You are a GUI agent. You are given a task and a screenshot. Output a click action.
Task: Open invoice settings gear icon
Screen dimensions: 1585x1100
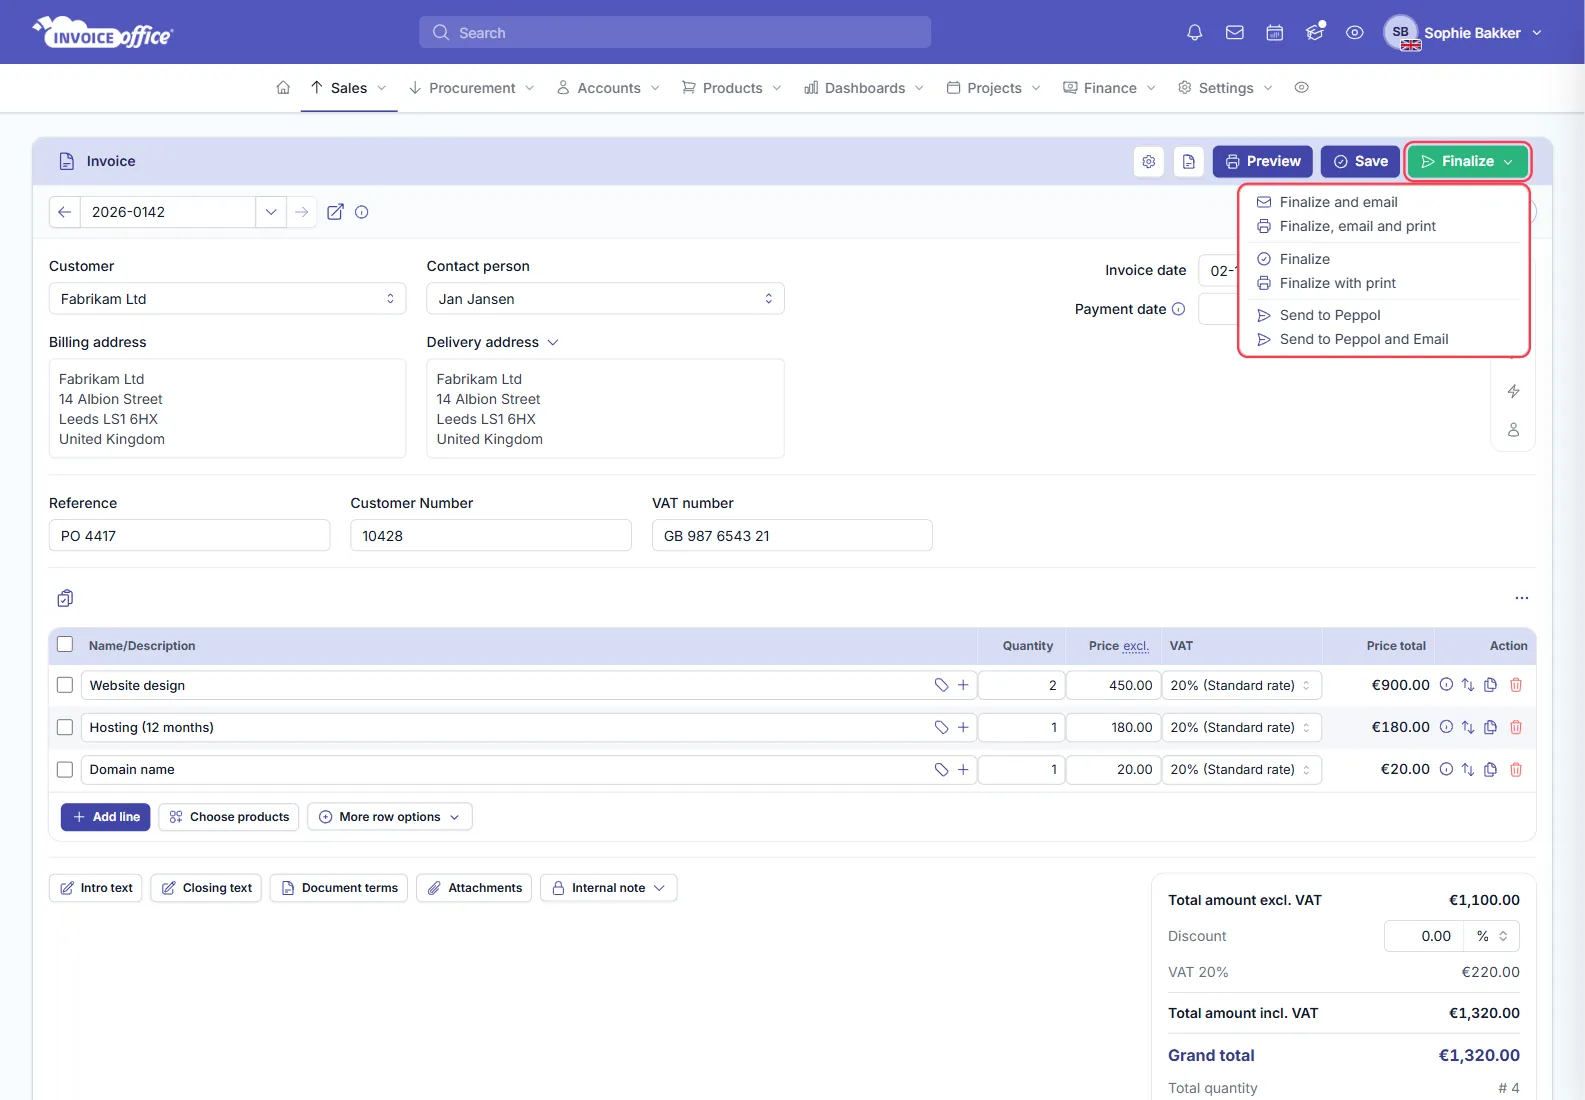click(x=1149, y=161)
